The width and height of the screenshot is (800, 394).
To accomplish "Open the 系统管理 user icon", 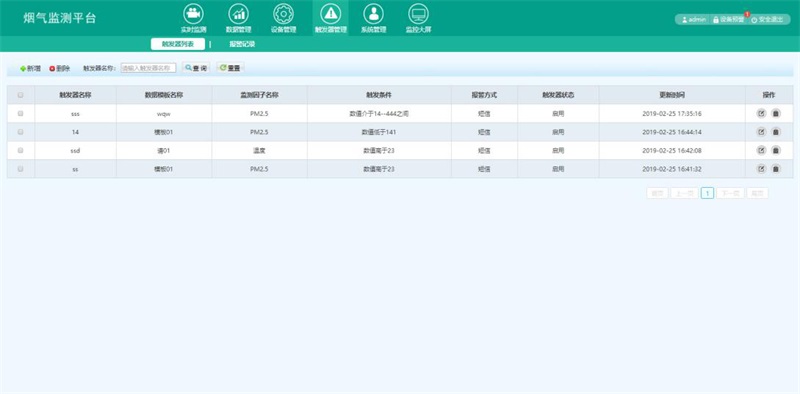I will point(373,14).
